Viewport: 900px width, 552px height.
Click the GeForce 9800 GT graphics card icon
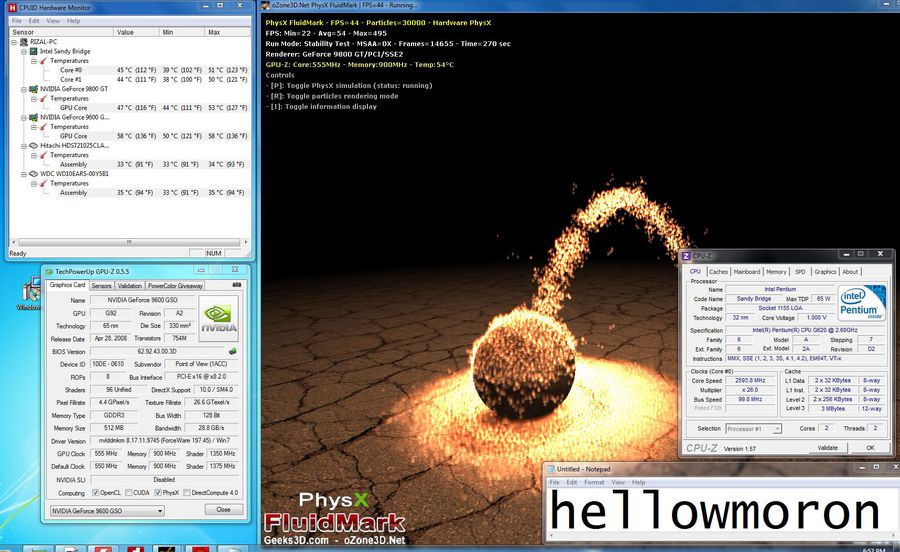pyautogui.click(x=34, y=89)
